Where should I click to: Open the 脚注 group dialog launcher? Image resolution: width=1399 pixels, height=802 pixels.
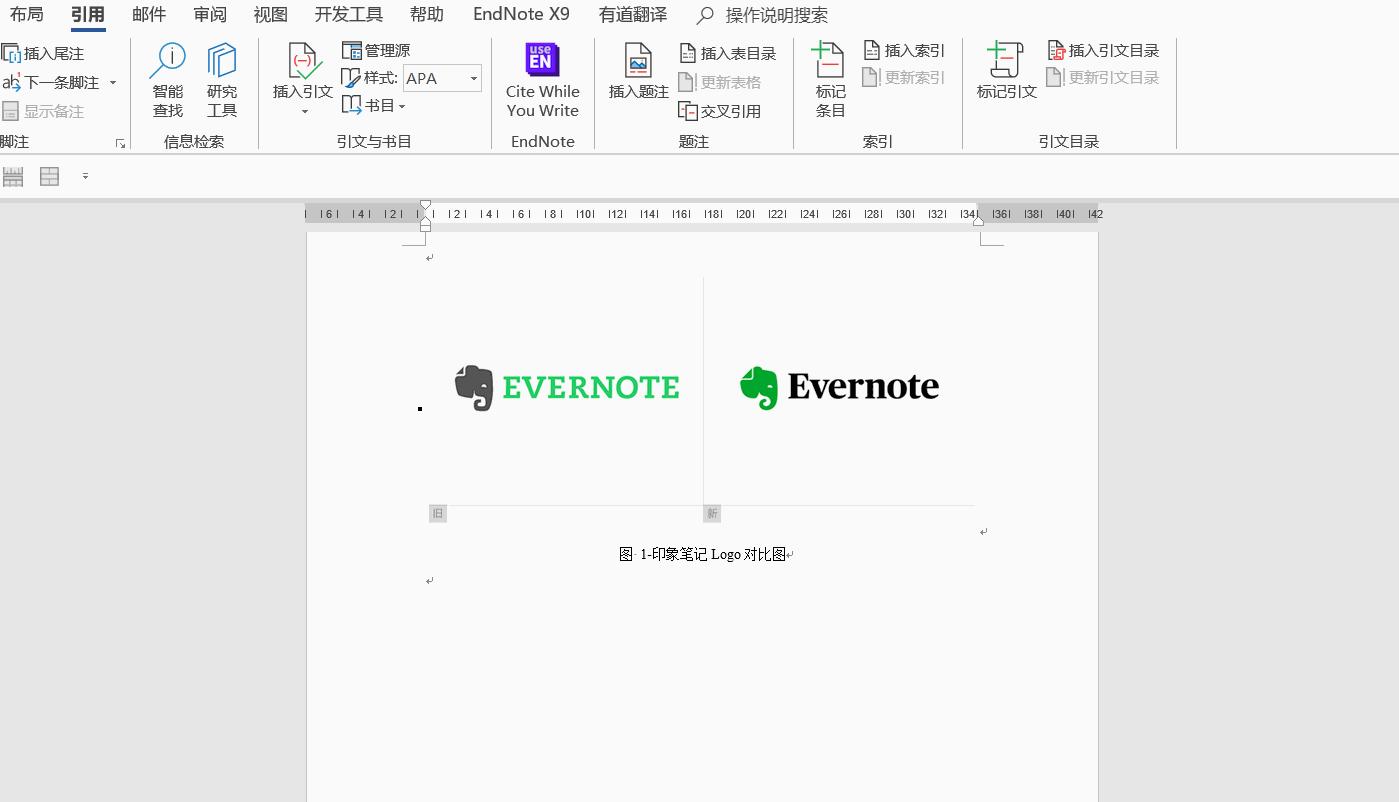(x=120, y=143)
